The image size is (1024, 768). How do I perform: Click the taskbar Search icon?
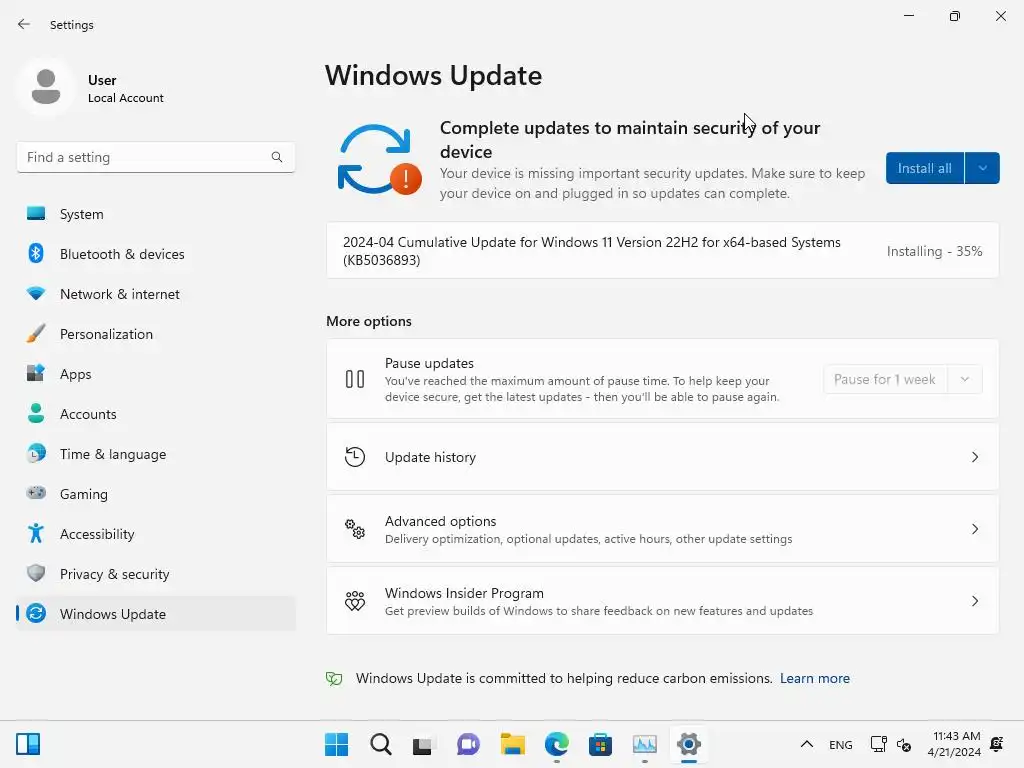tap(381, 744)
